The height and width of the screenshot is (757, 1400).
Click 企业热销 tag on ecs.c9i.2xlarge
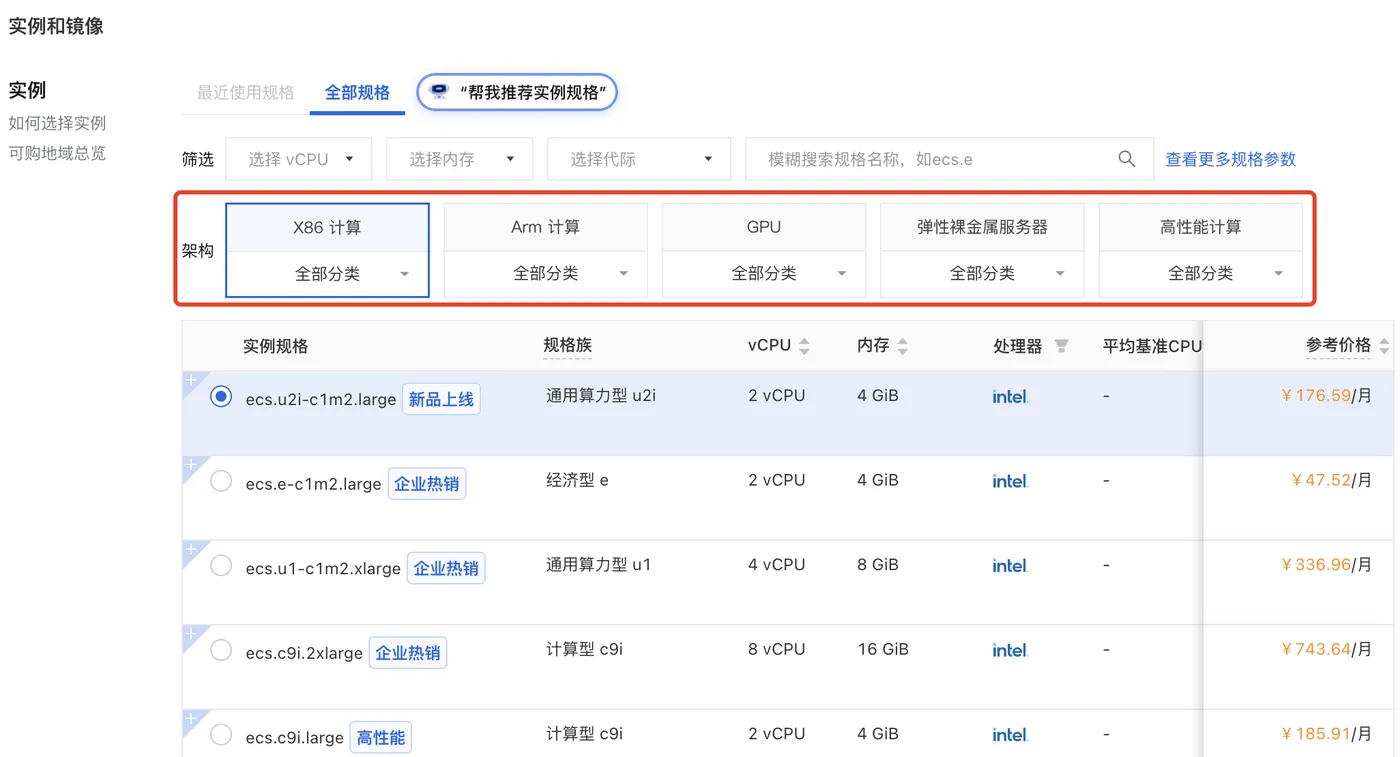408,653
